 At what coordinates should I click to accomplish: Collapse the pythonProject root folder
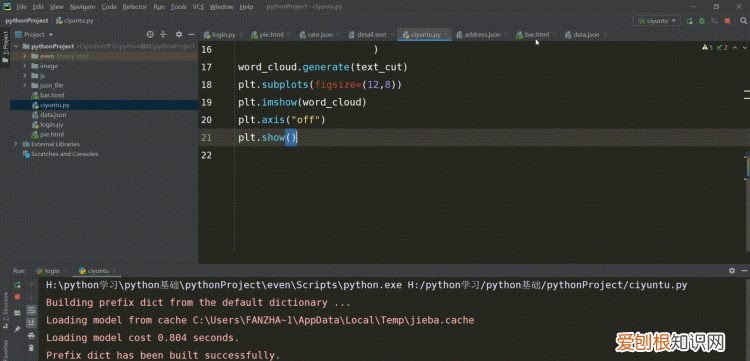point(16,46)
